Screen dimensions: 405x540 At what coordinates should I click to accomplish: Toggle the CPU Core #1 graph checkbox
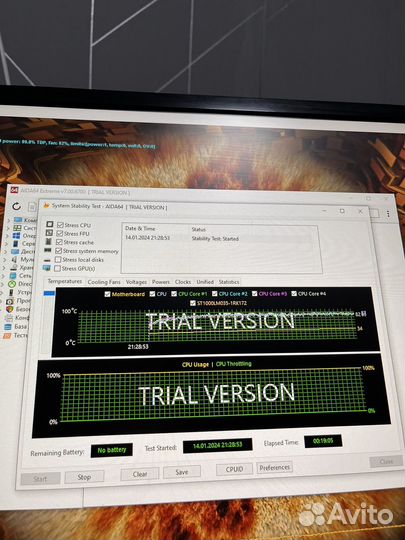[x=174, y=294]
